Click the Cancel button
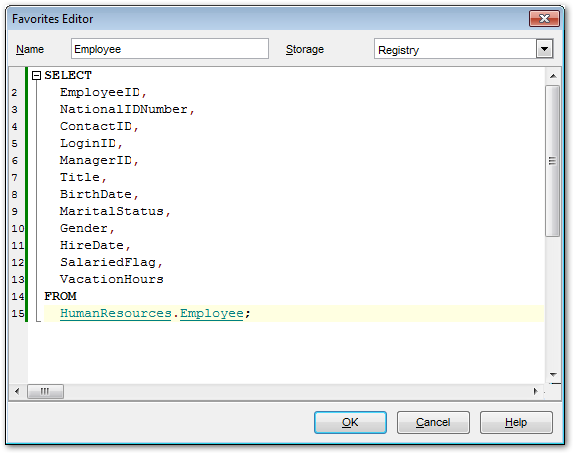The image size is (574, 454). point(433,422)
